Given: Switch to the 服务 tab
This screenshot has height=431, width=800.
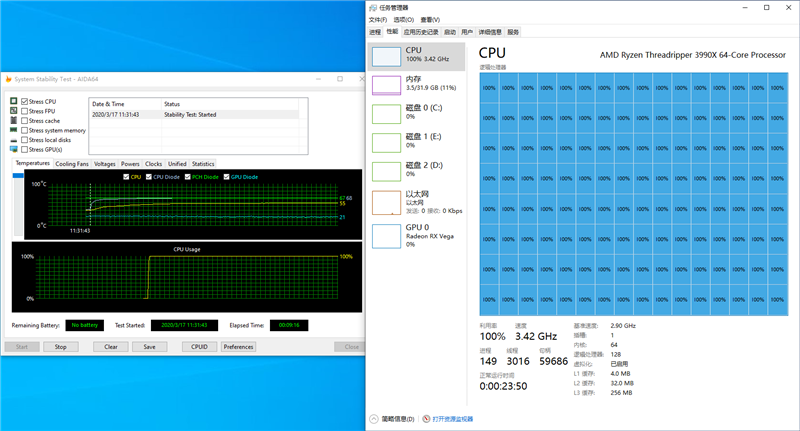Looking at the screenshot, I should pyautogui.click(x=513, y=32).
